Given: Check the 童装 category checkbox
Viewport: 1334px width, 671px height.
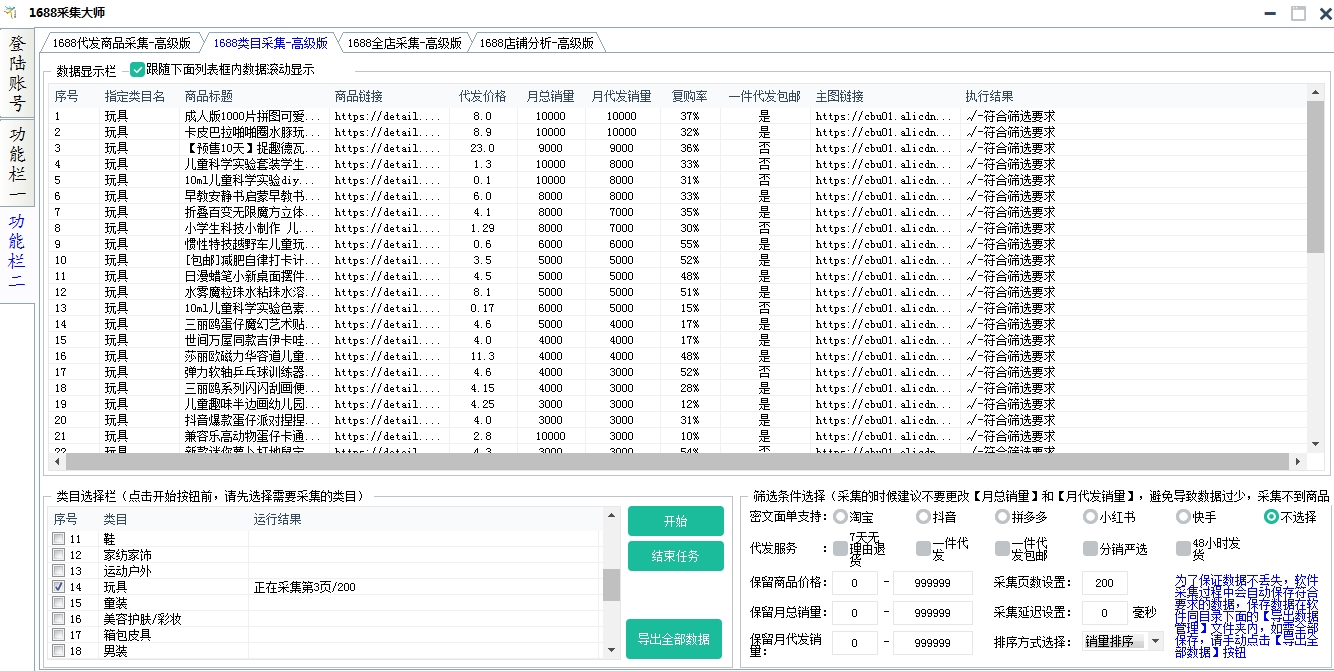Looking at the screenshot, I should (x=59, y=603).
